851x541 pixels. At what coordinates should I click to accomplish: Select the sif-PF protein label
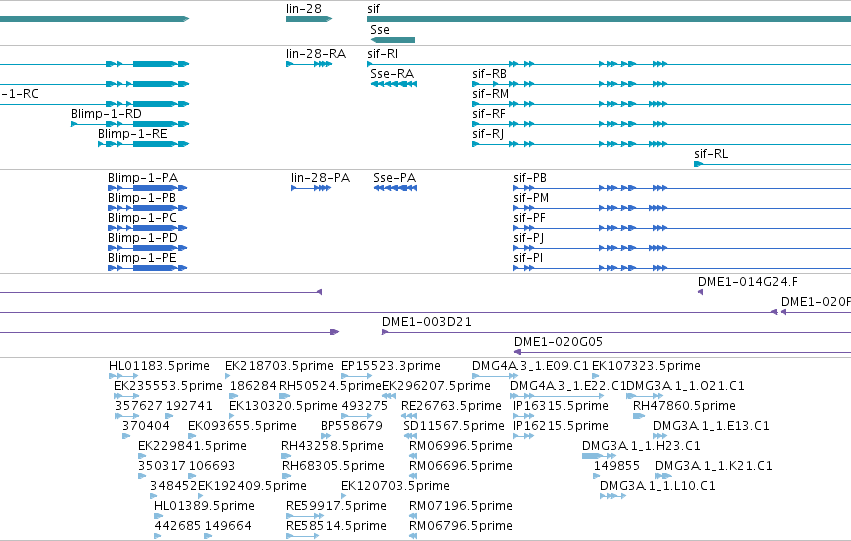[530, 218]
